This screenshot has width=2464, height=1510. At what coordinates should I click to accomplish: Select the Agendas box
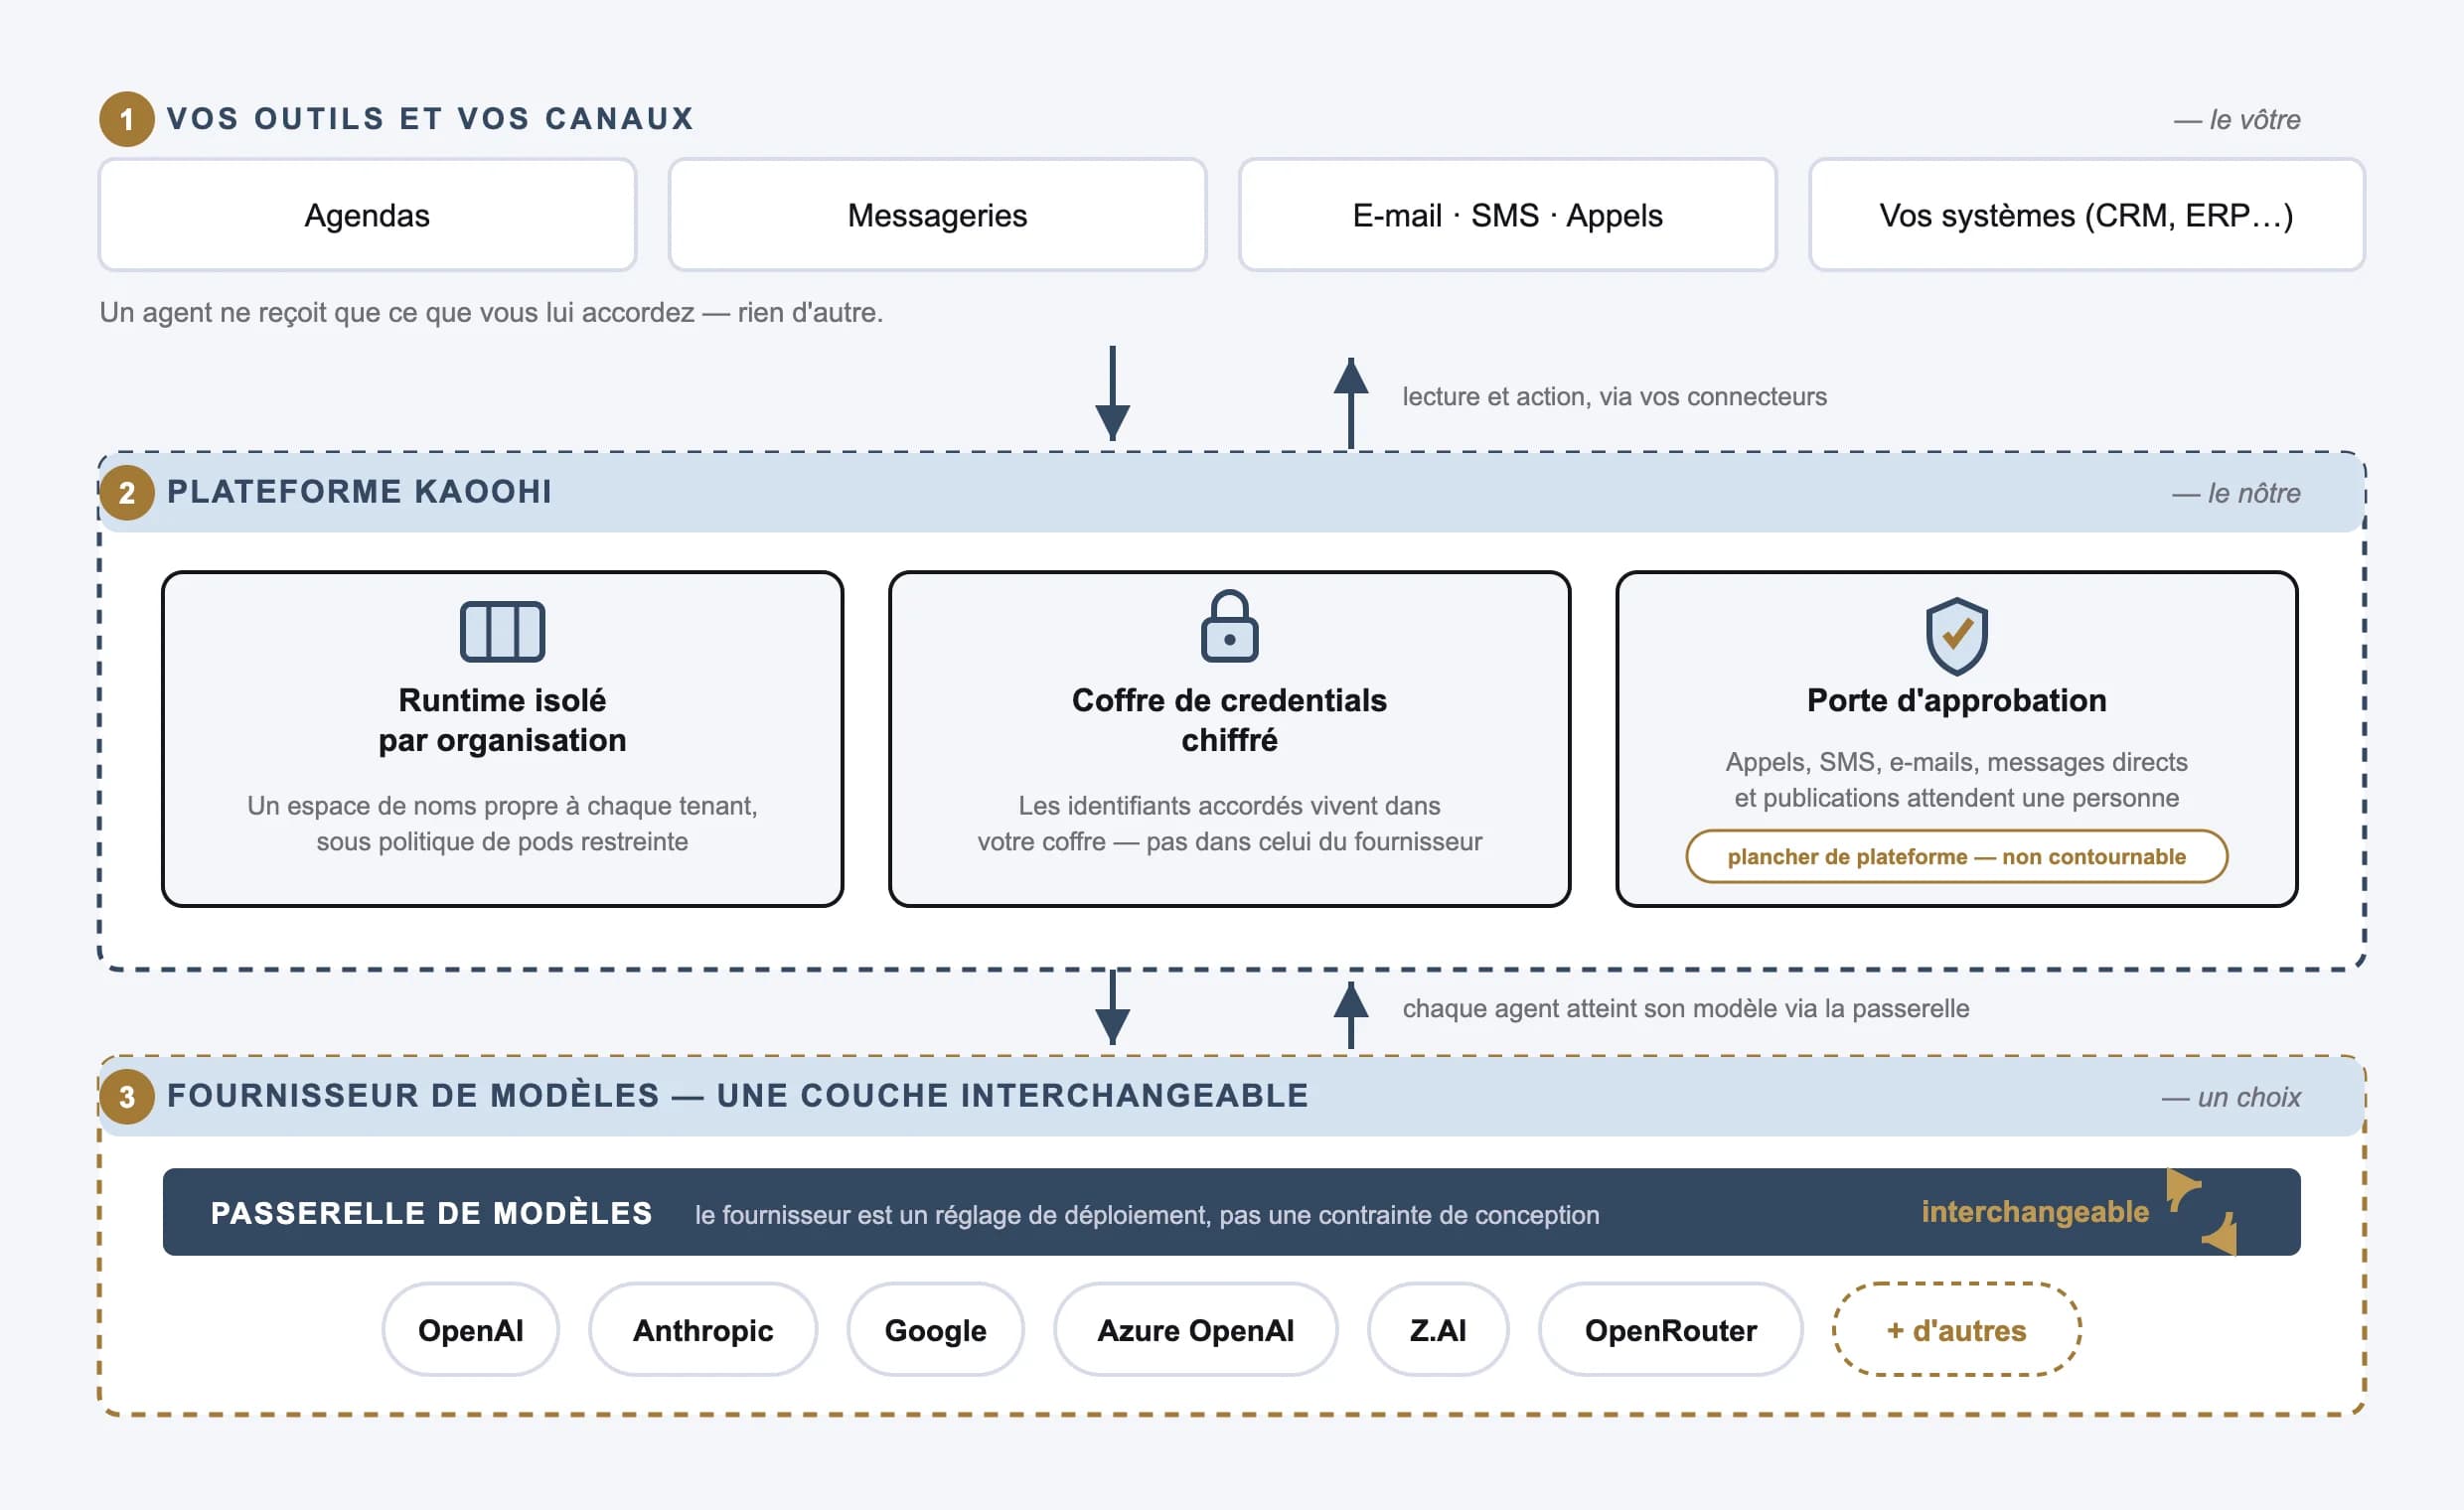pyautogui.click(x=367, y=215)
